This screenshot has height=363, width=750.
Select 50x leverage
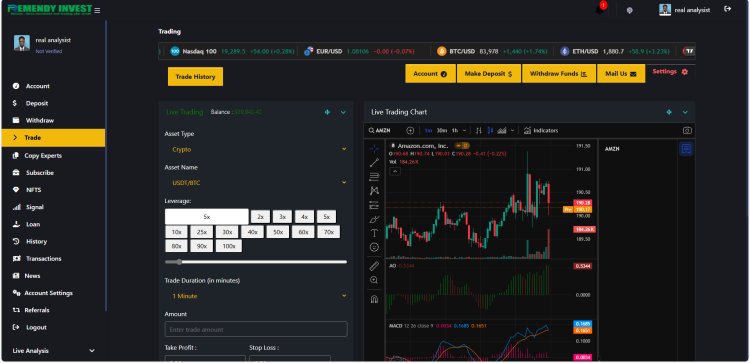(278, 232)
